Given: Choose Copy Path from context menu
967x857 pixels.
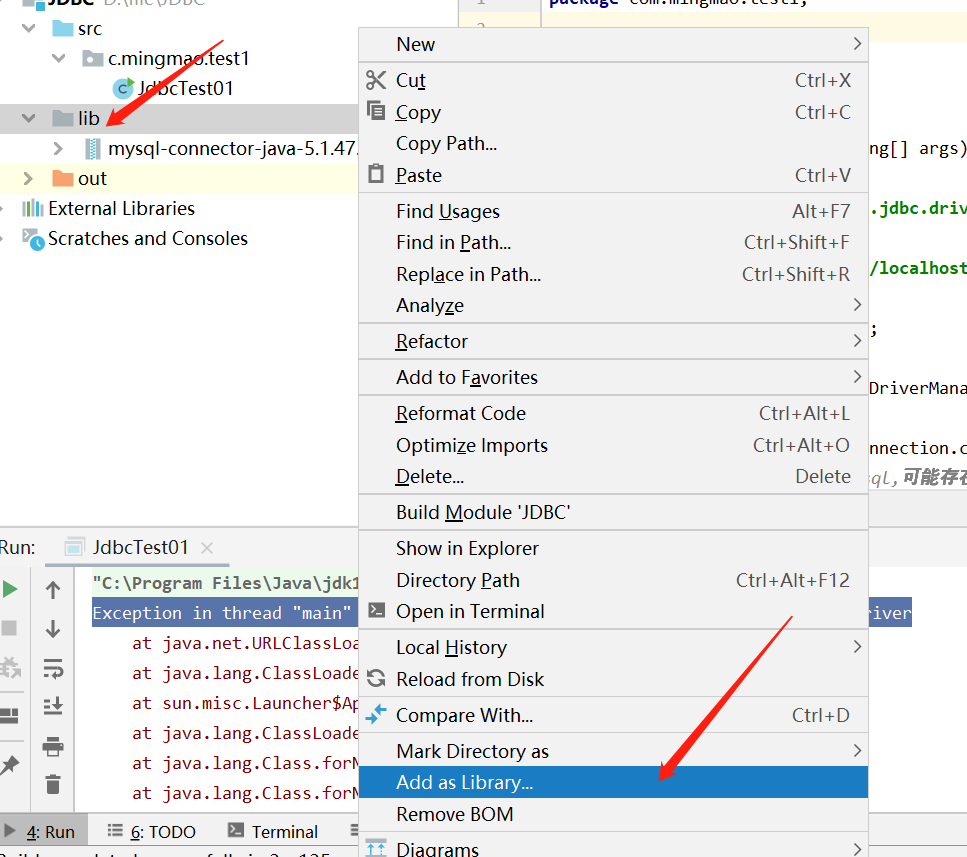Looking at the screenshot, I should click(613, 143).
